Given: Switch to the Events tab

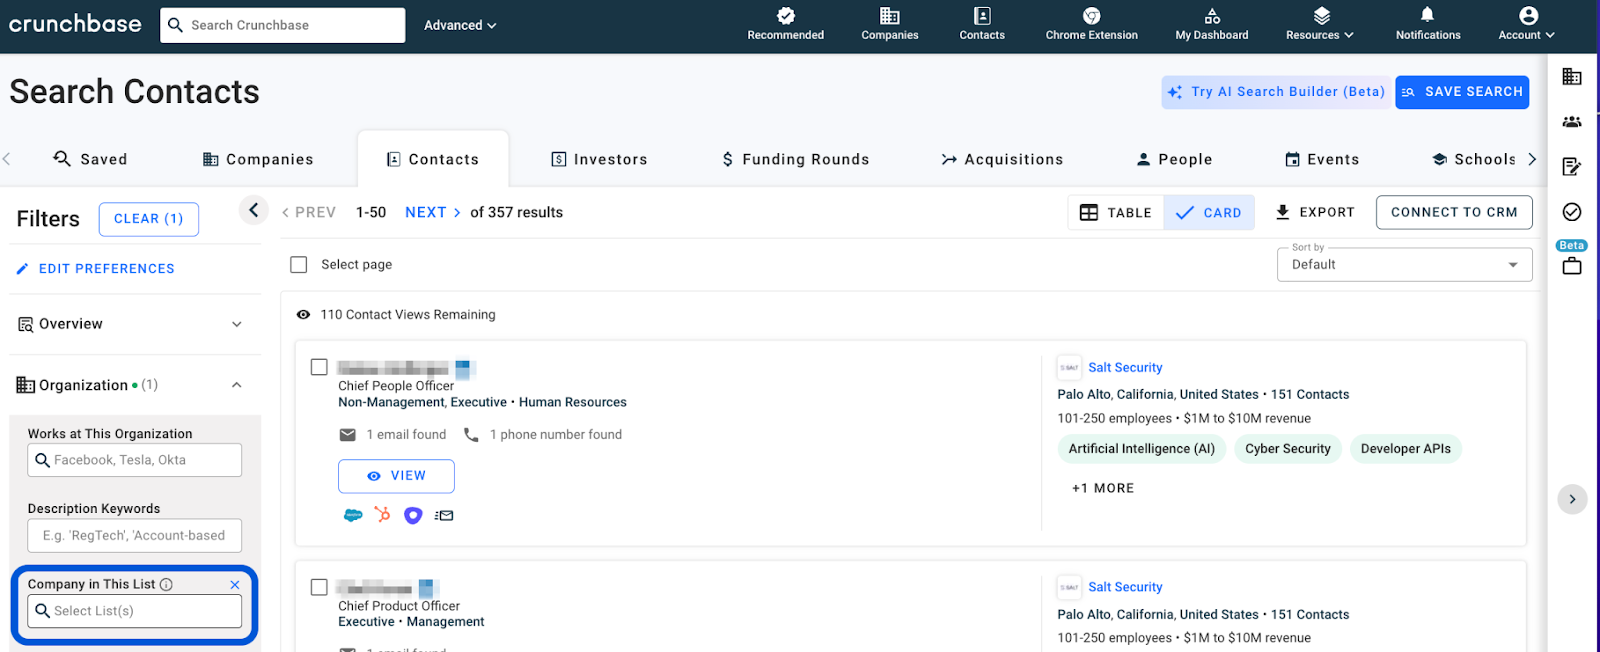Looking at the screenshot, I should (1322, 159).
